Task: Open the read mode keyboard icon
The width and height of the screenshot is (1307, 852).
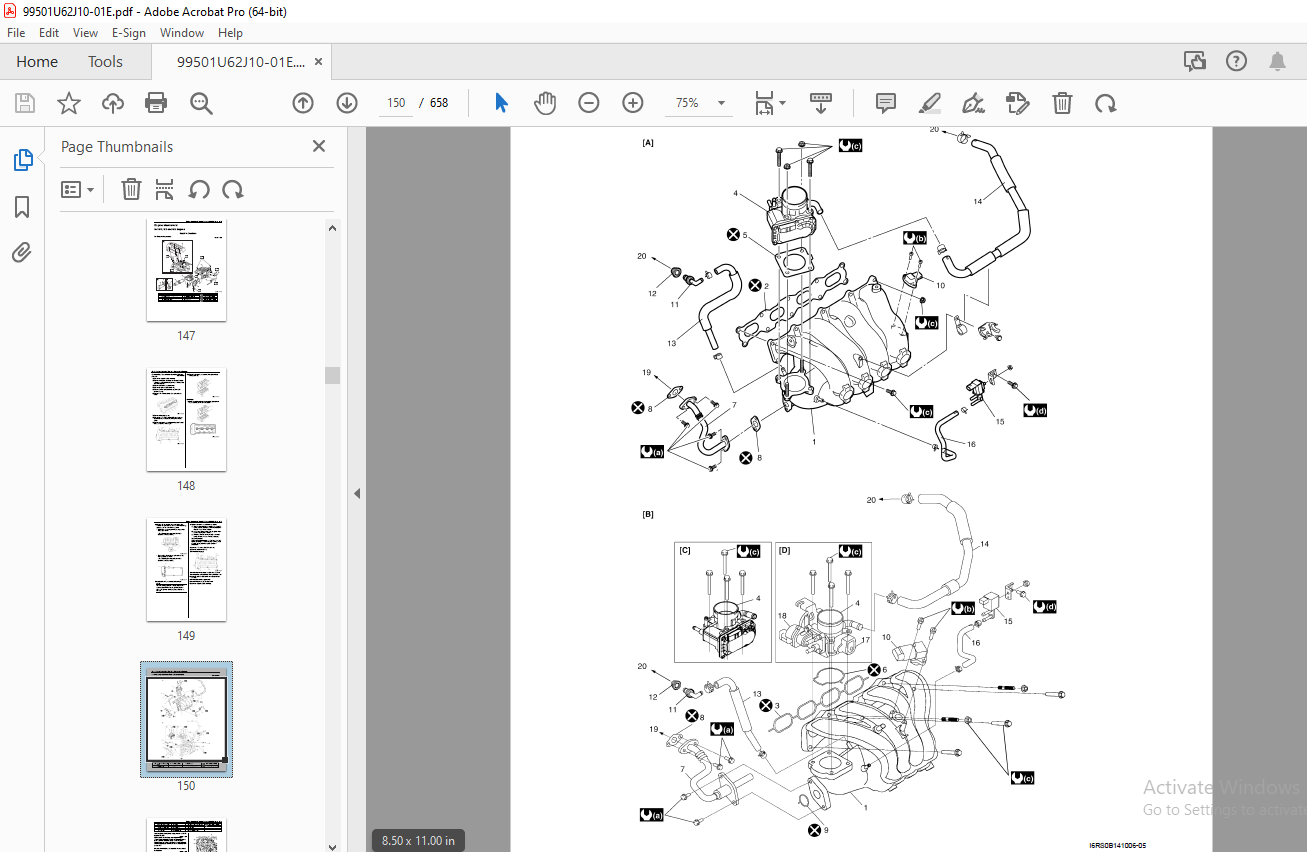Action: click(820, 103)
